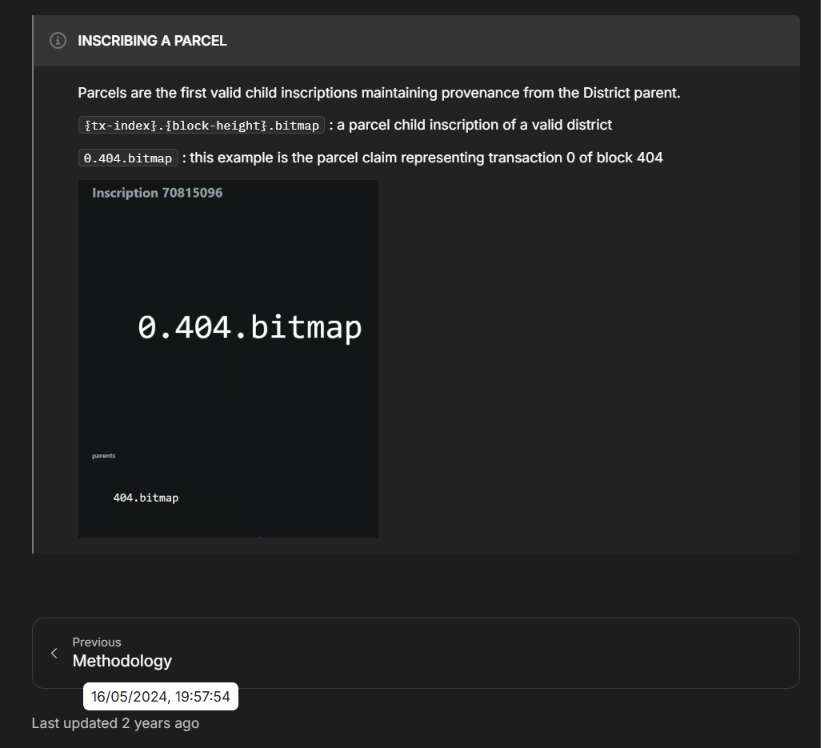Click the 404.bitmap parent label in image

tap(146, 498)
